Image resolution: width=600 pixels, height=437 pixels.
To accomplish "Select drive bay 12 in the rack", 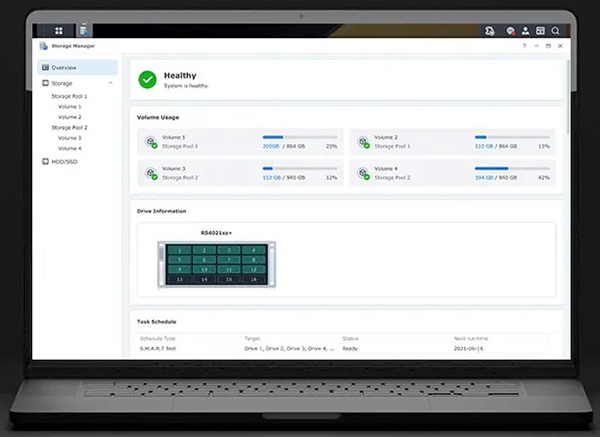I will 254,270.
